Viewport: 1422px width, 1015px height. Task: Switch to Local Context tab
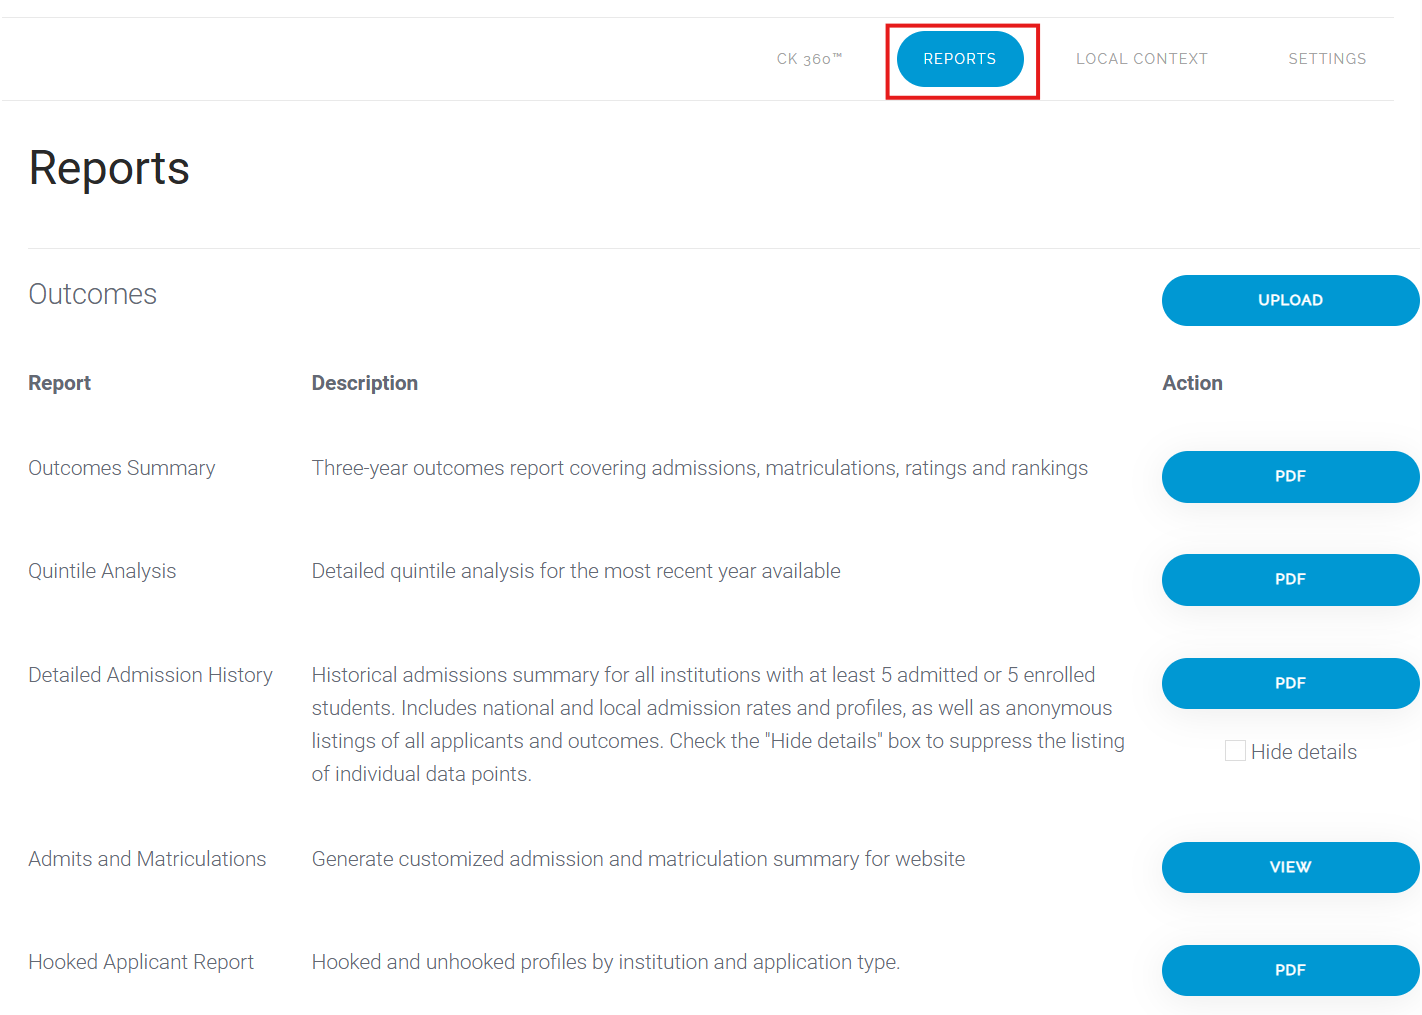click(x=1142, y=59)
